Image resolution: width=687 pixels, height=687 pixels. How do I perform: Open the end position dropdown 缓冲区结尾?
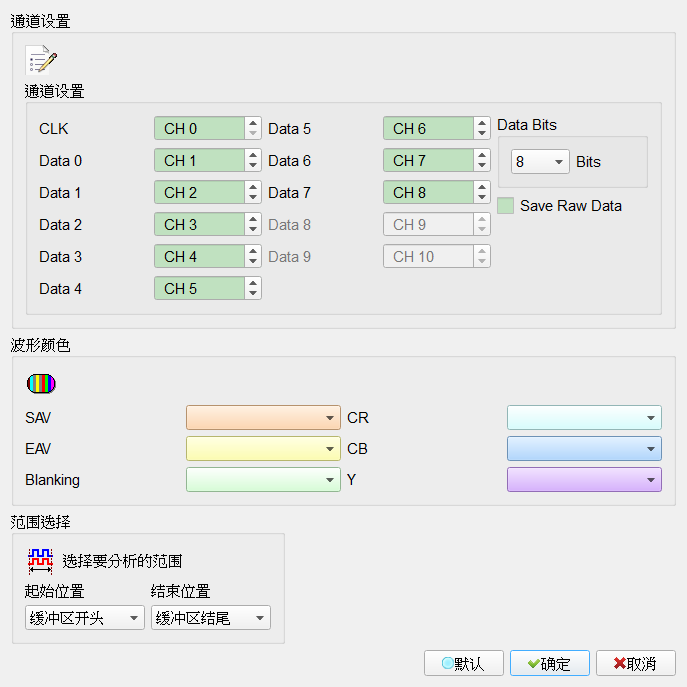coord(211,618)
